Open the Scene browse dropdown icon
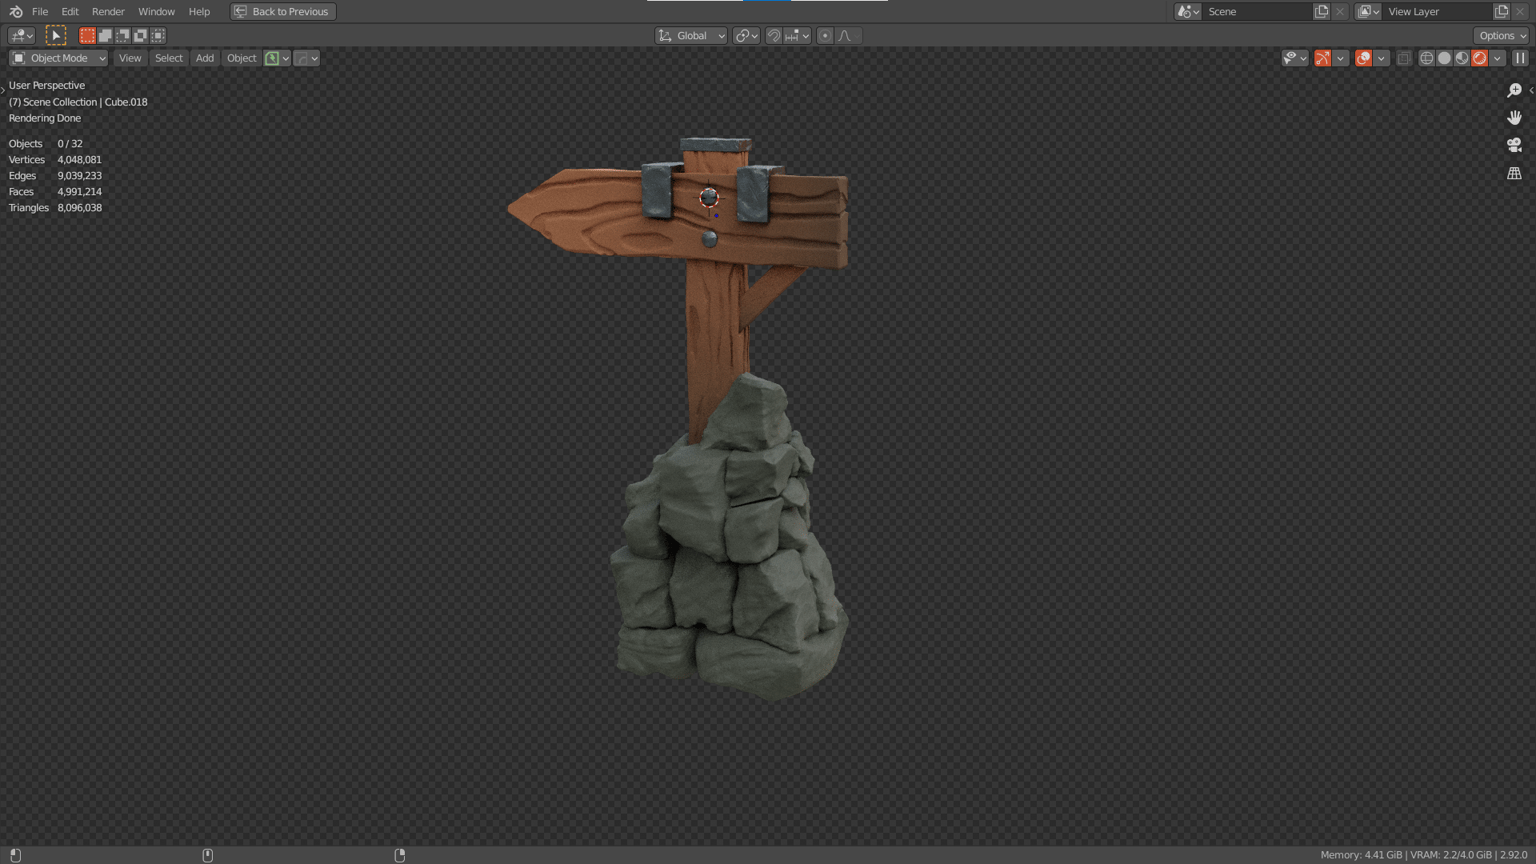Screen dimensions: 1536x864 (x=1188, y=11)
